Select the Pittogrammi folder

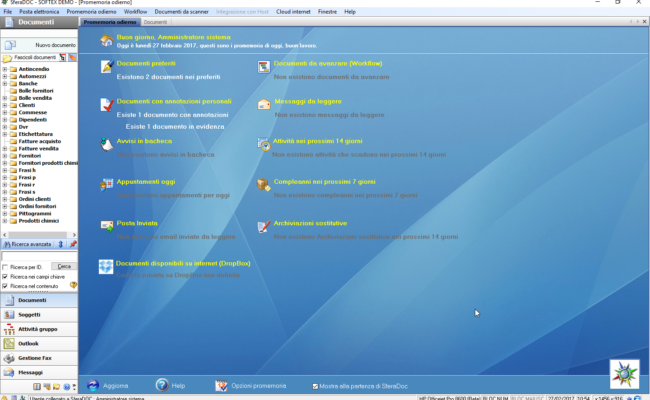point(35,214)
